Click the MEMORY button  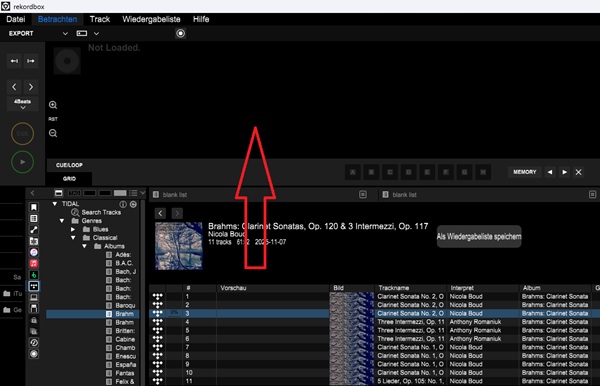pyautogui.click(x=525, y=172)
